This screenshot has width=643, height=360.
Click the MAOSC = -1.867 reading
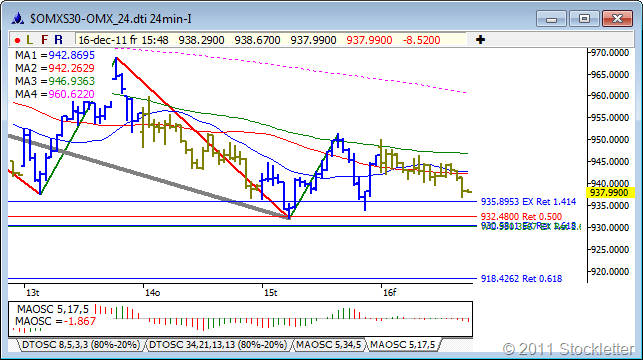[55, 321]
